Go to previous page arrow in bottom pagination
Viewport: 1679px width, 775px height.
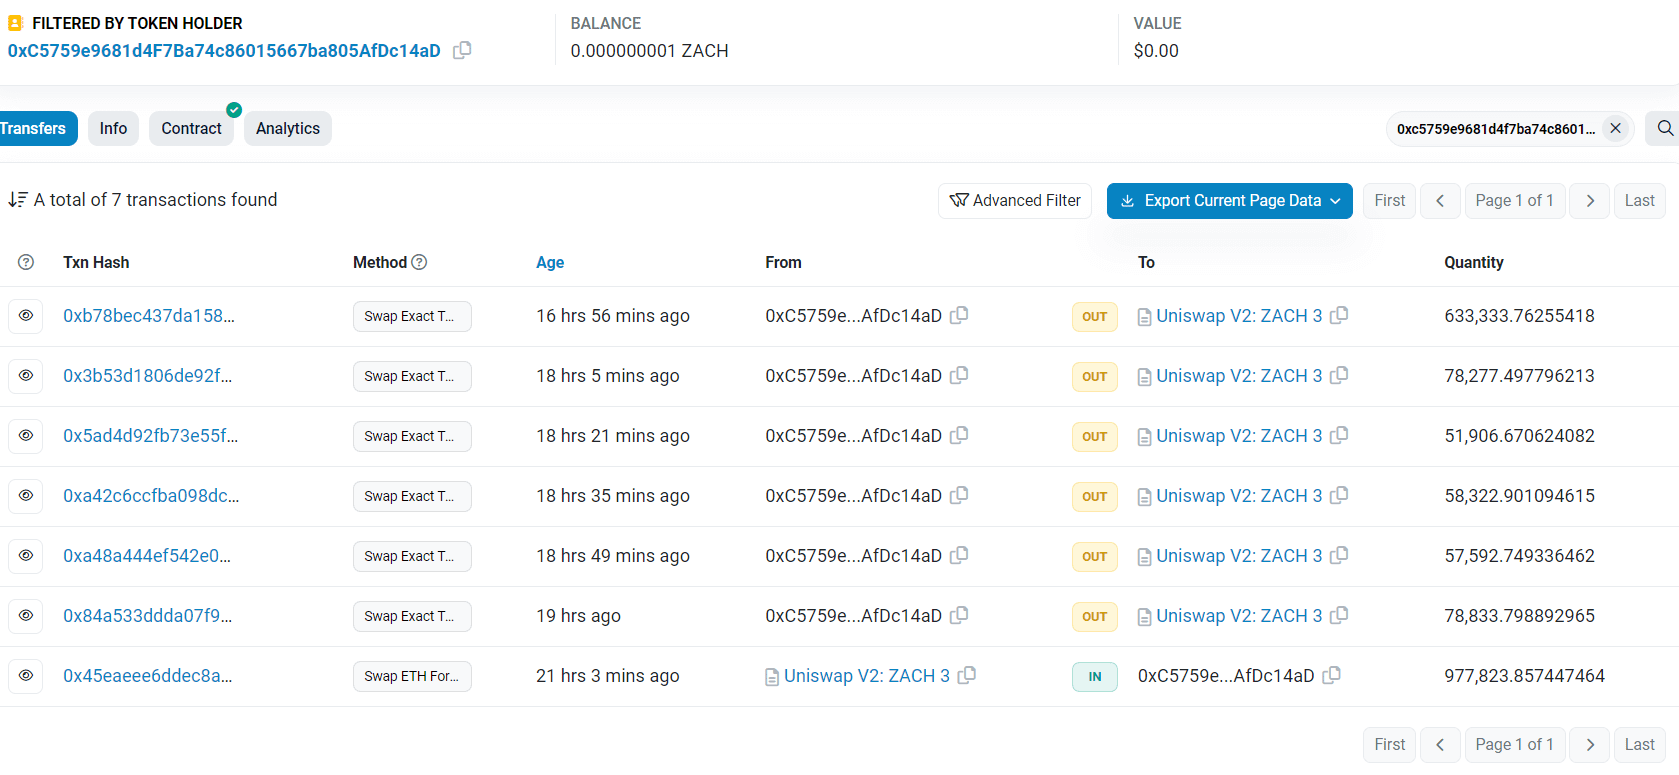tap(1440, 745)
